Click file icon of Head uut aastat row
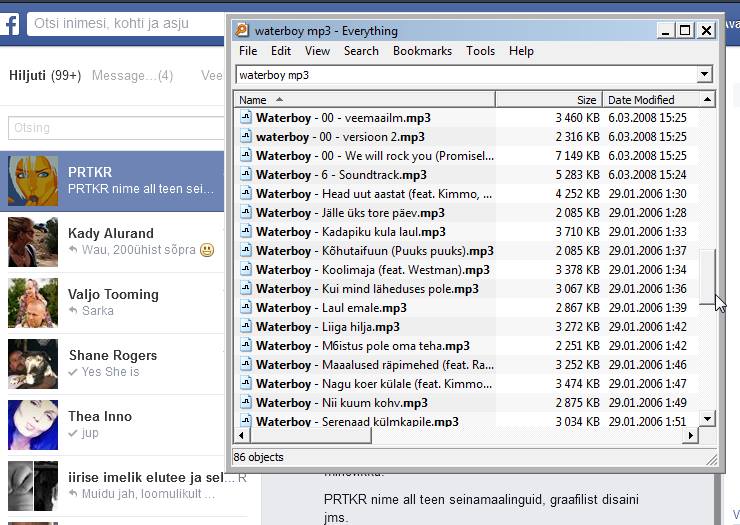The width and height of the screenshot is (740, 525). click(245, 193)
